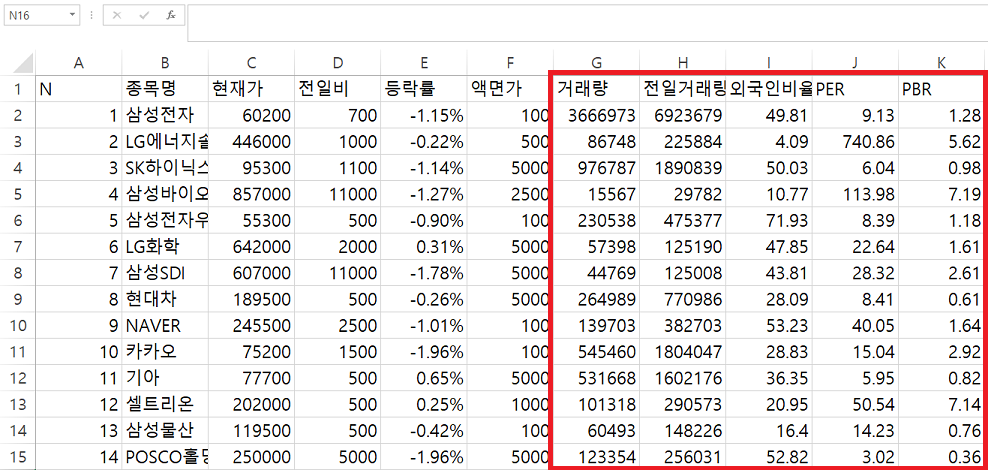988x470 pixels.
Task: Click the 종목명 header cell
Action: [x=165, y=89]
